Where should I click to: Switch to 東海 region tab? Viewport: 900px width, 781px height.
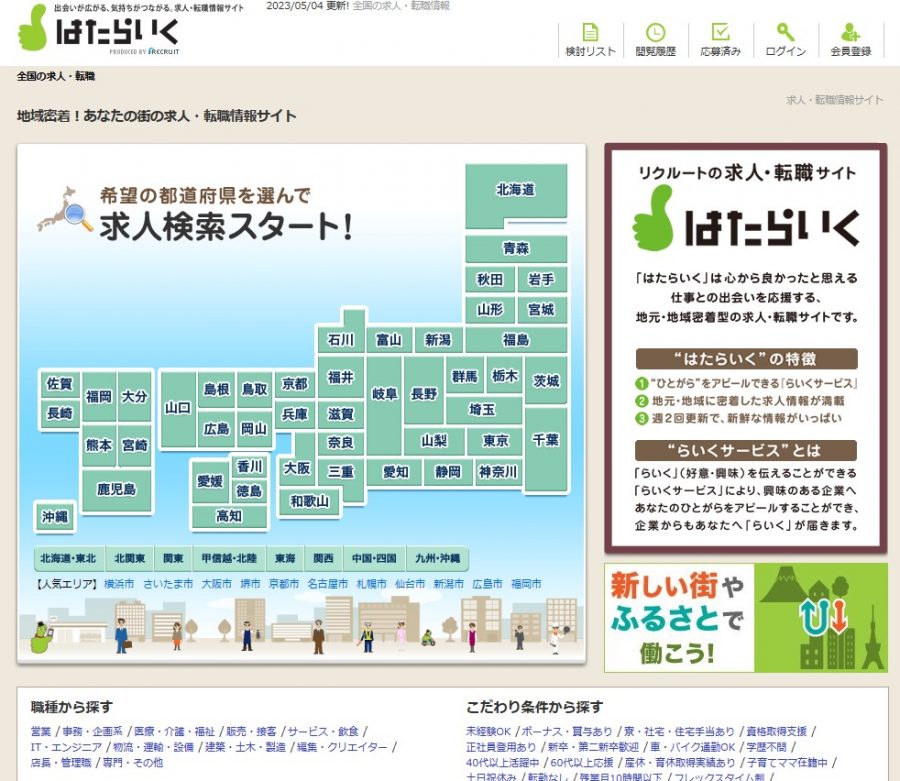[x=285, y=558]
